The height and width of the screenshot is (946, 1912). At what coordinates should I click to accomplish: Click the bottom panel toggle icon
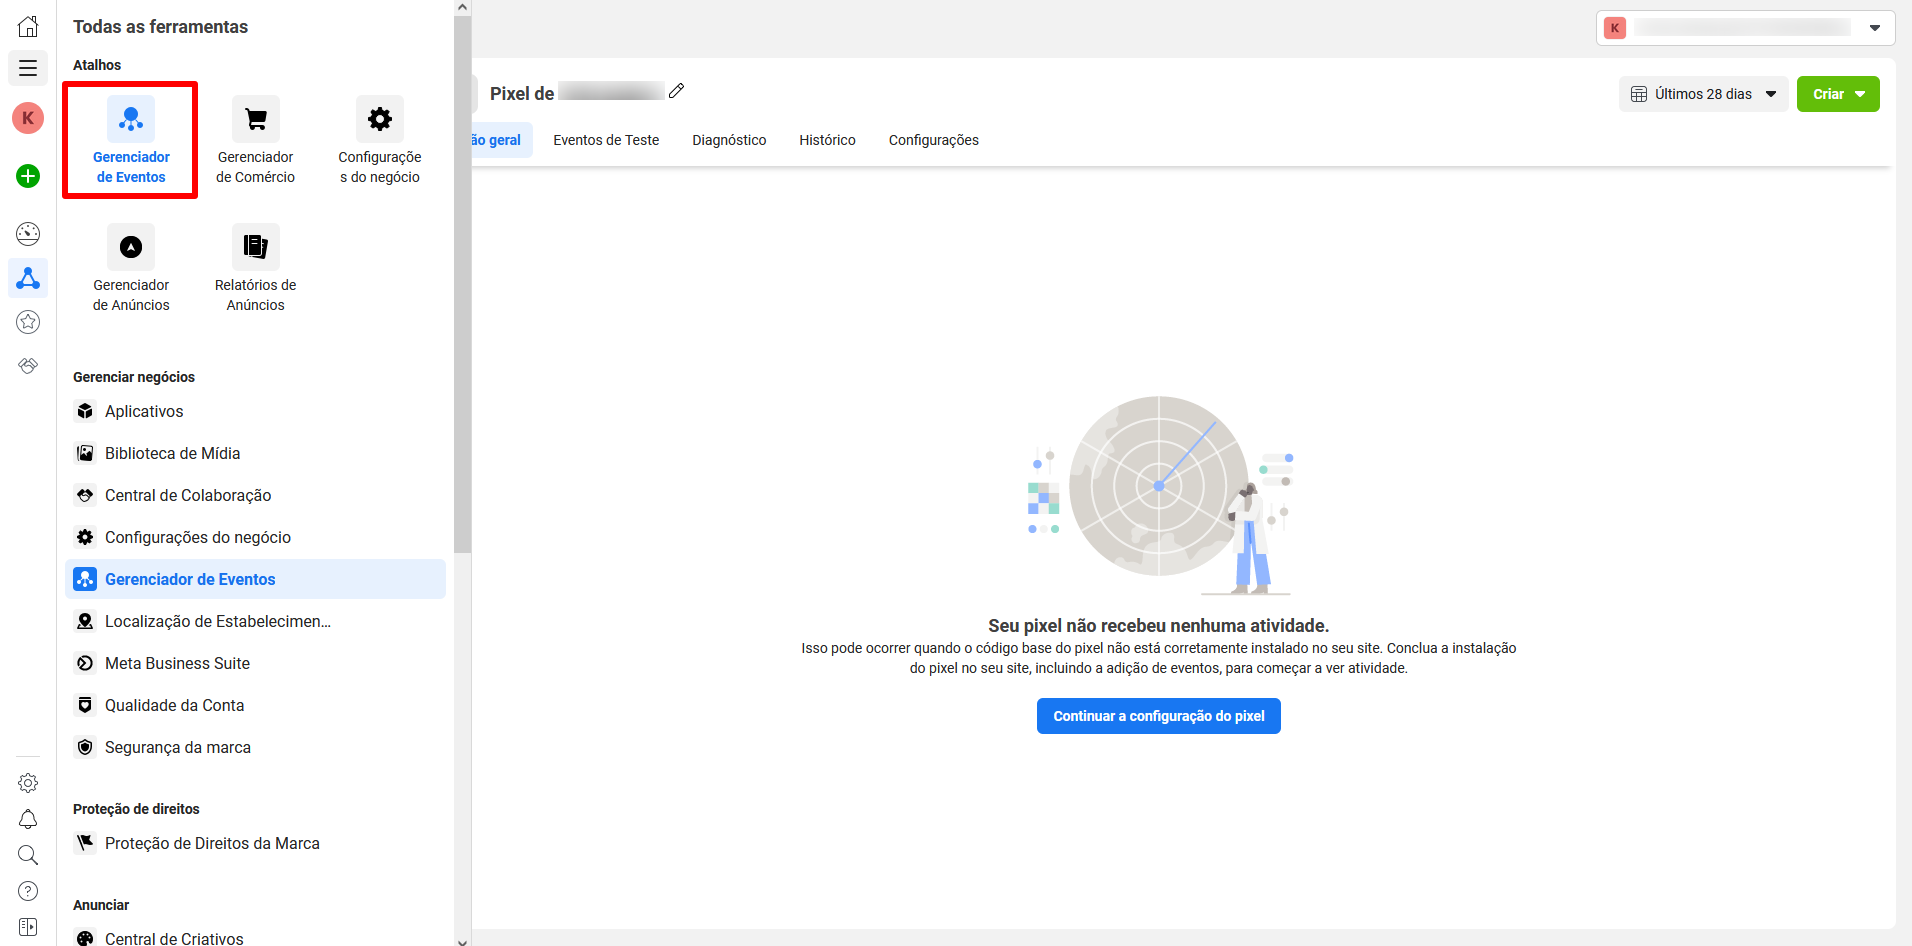click(x=28, y=927)
